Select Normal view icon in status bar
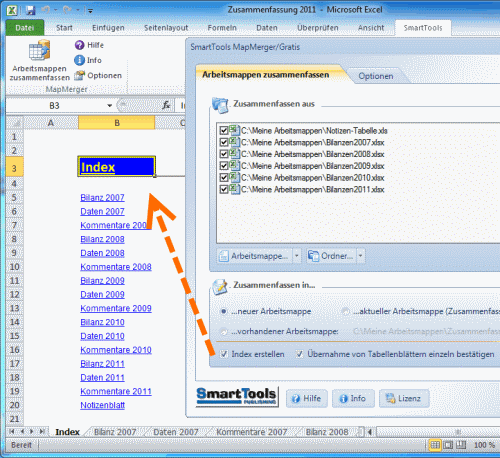 (435, 445)
